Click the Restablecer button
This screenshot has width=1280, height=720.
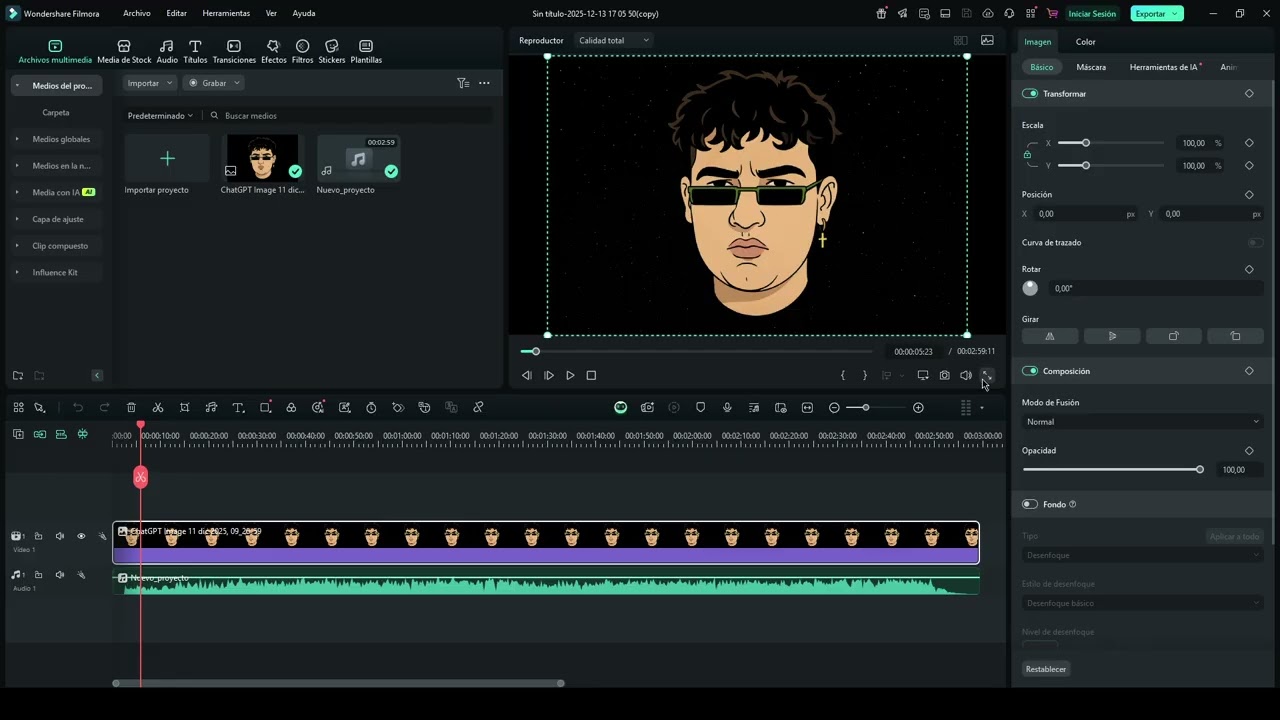[x=1046, y=669]
